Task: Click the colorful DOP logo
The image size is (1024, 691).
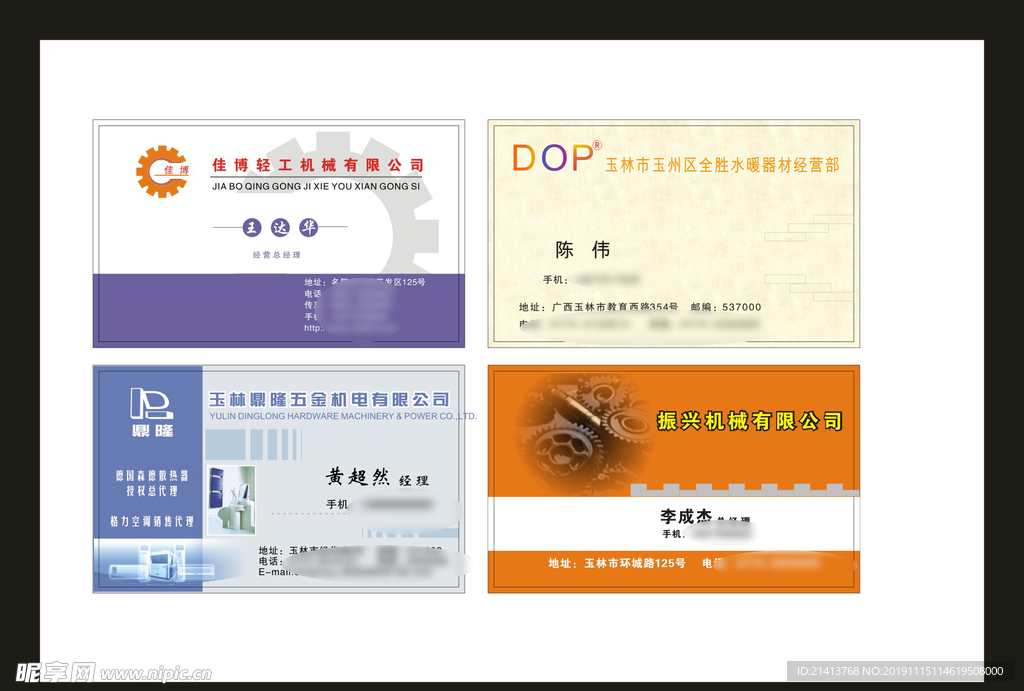Action: point(552,158)
